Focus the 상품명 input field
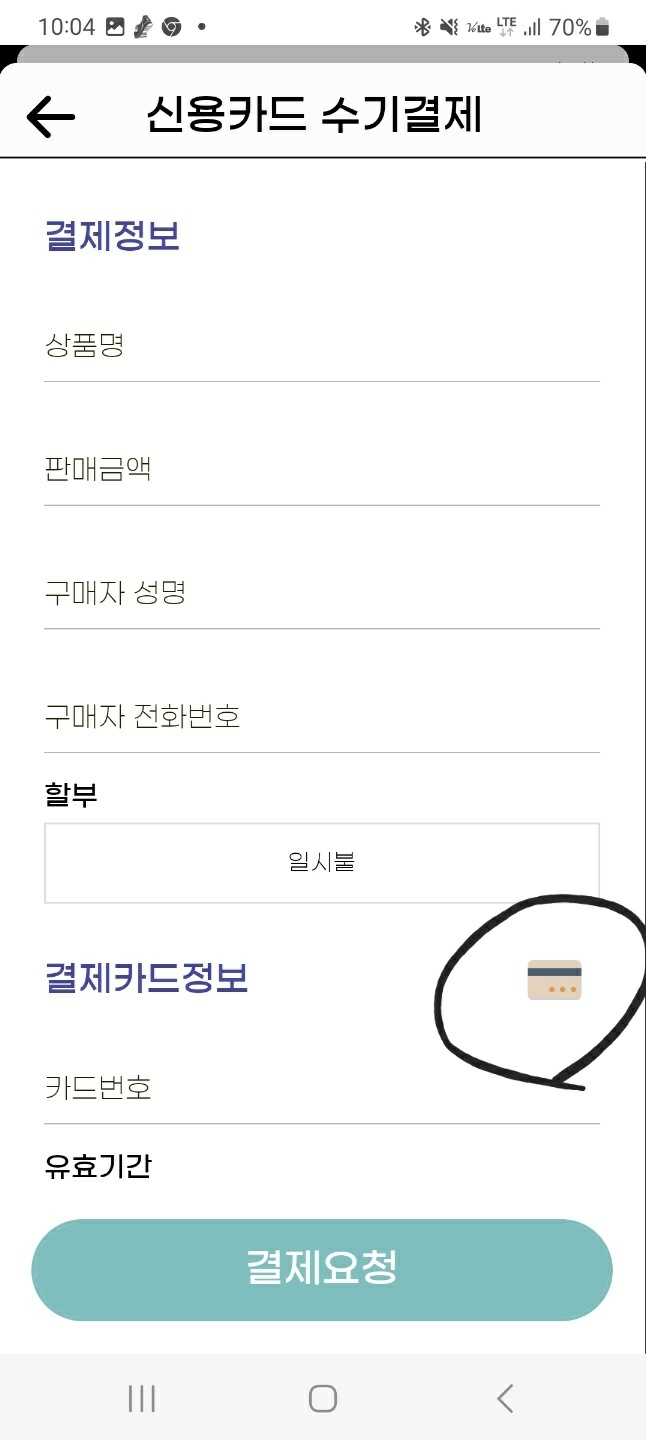Image resolution: width=646 pixels, height=1440 pixels. click(x=322, y=348)
